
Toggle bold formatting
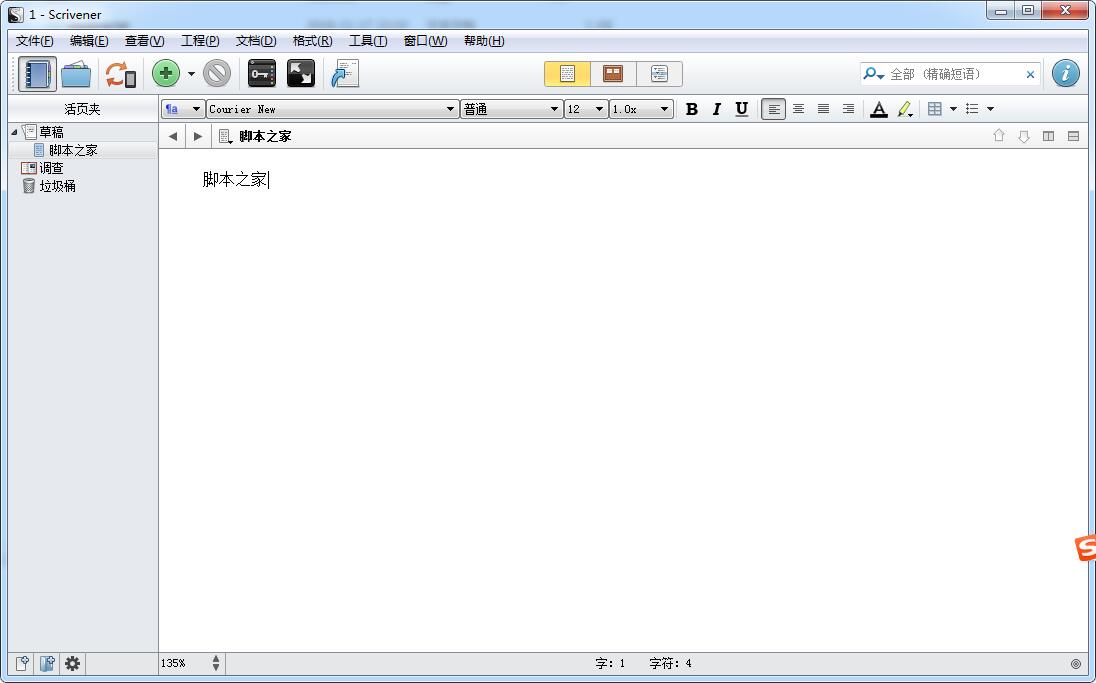click(691, 109)
